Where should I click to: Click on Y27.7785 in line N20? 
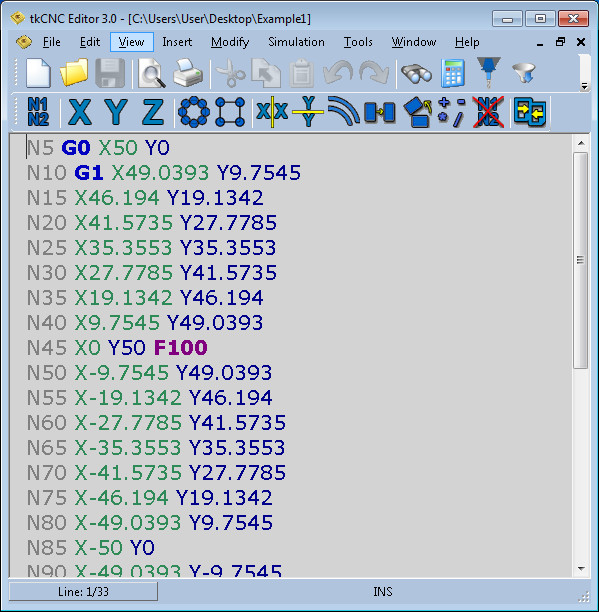[228, 223]
